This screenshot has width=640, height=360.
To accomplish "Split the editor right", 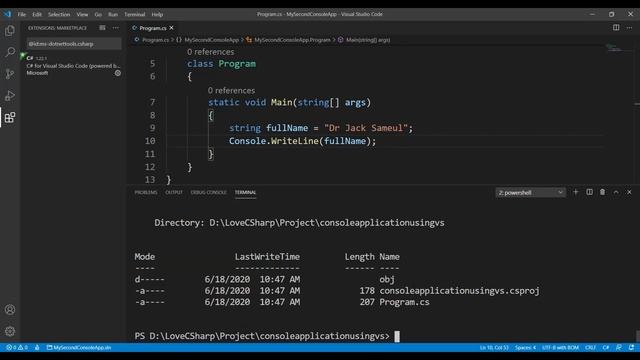I will [616, 28].
